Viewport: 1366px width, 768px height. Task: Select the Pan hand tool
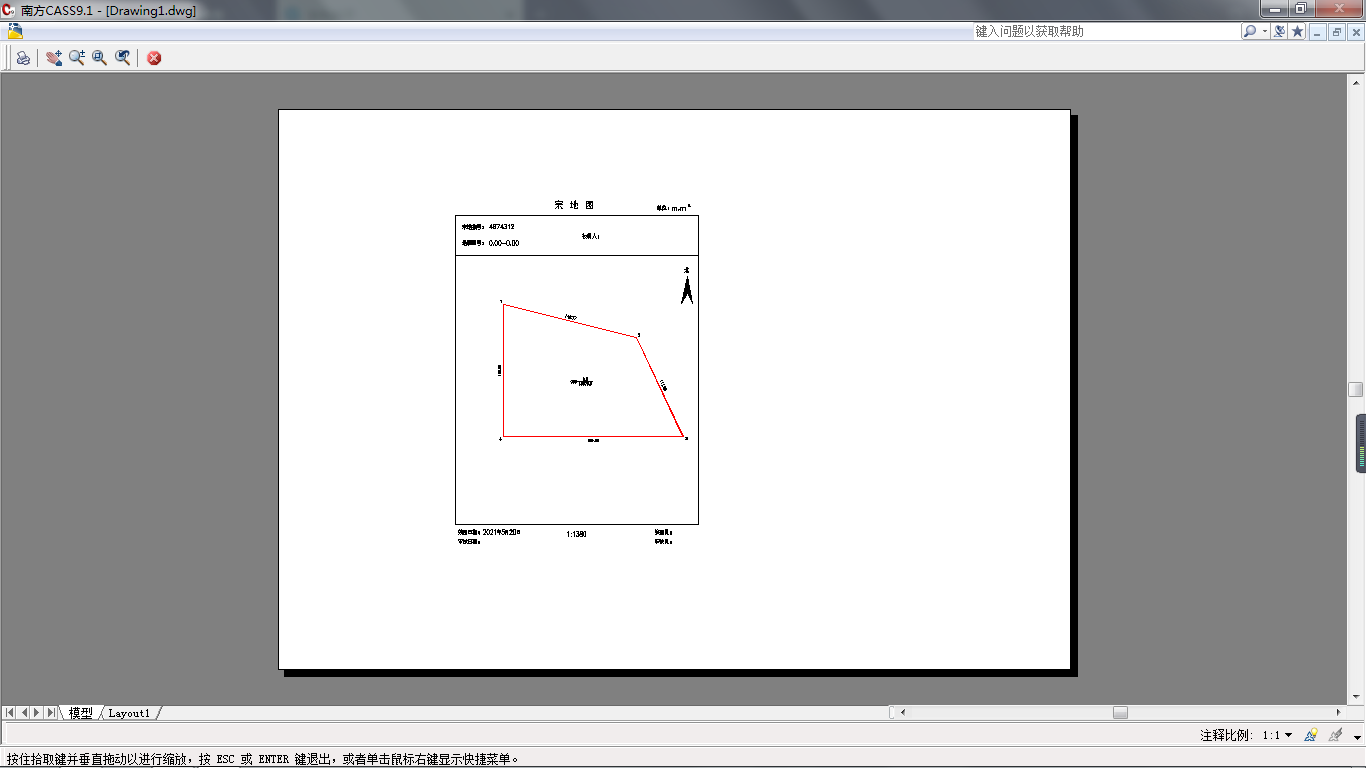coord(54,58)
